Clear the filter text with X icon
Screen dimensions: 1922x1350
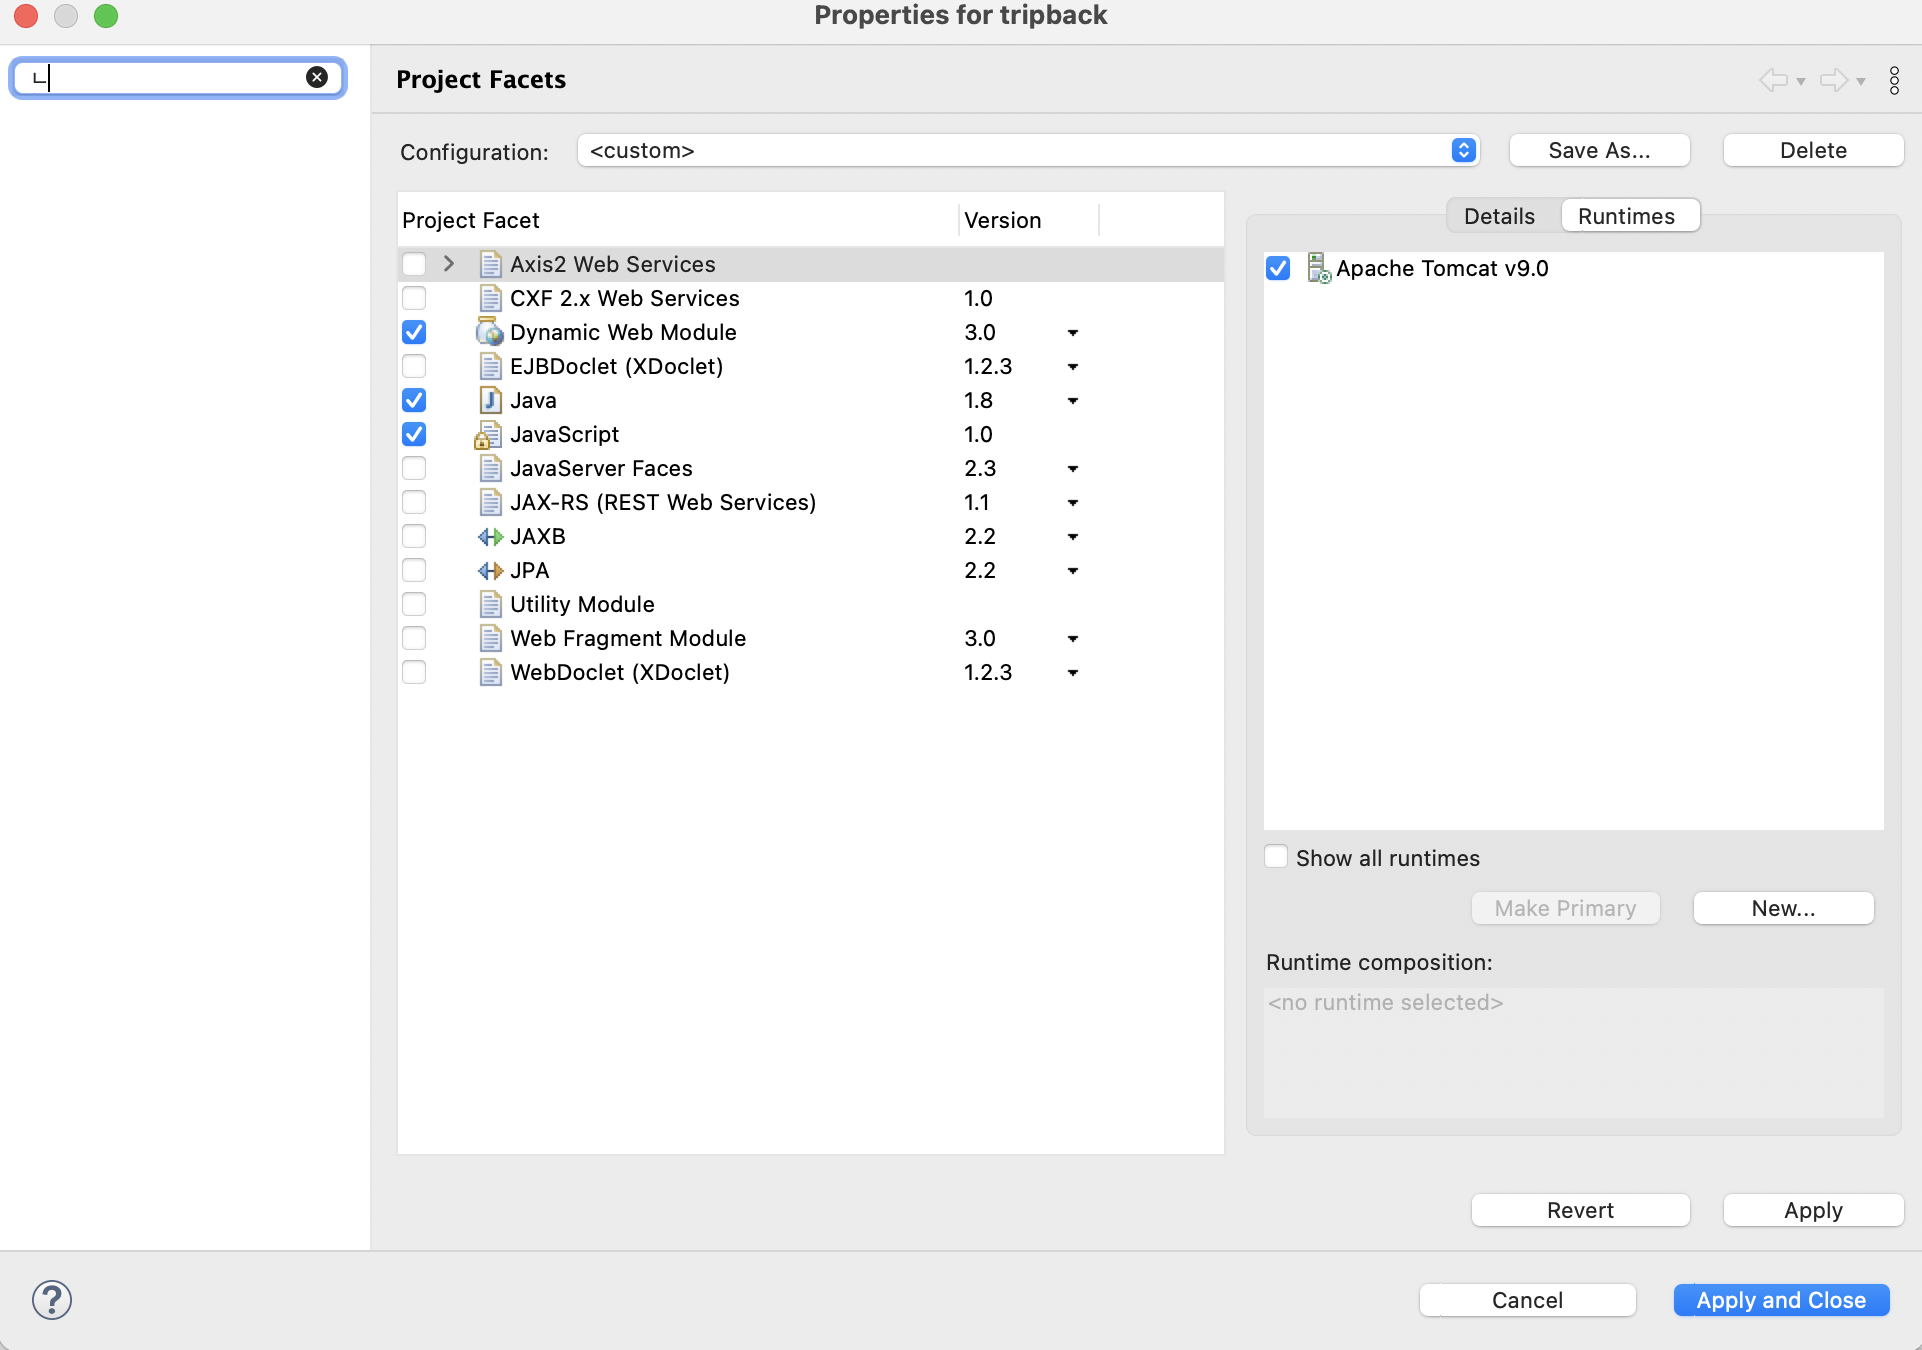317,77
